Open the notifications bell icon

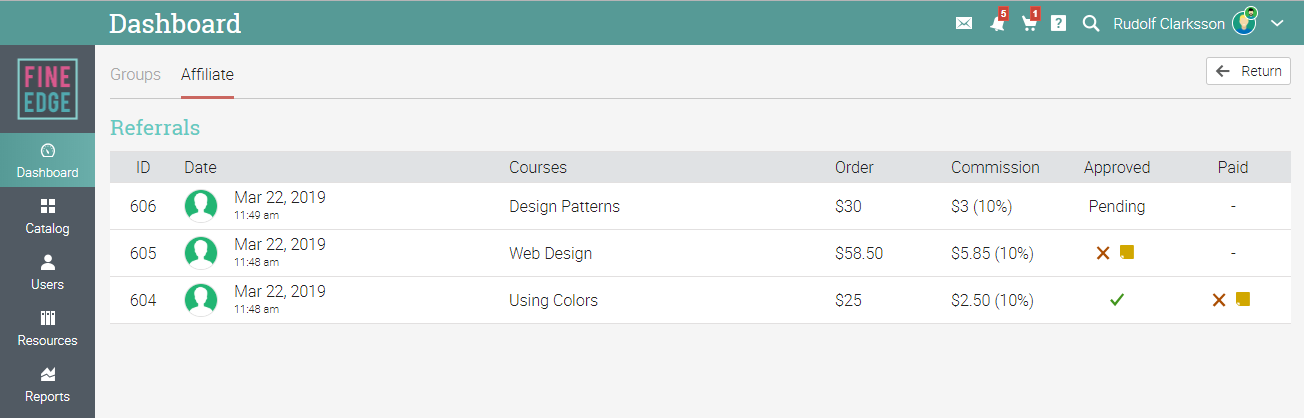pyautogui.click(x=997, y=23)
